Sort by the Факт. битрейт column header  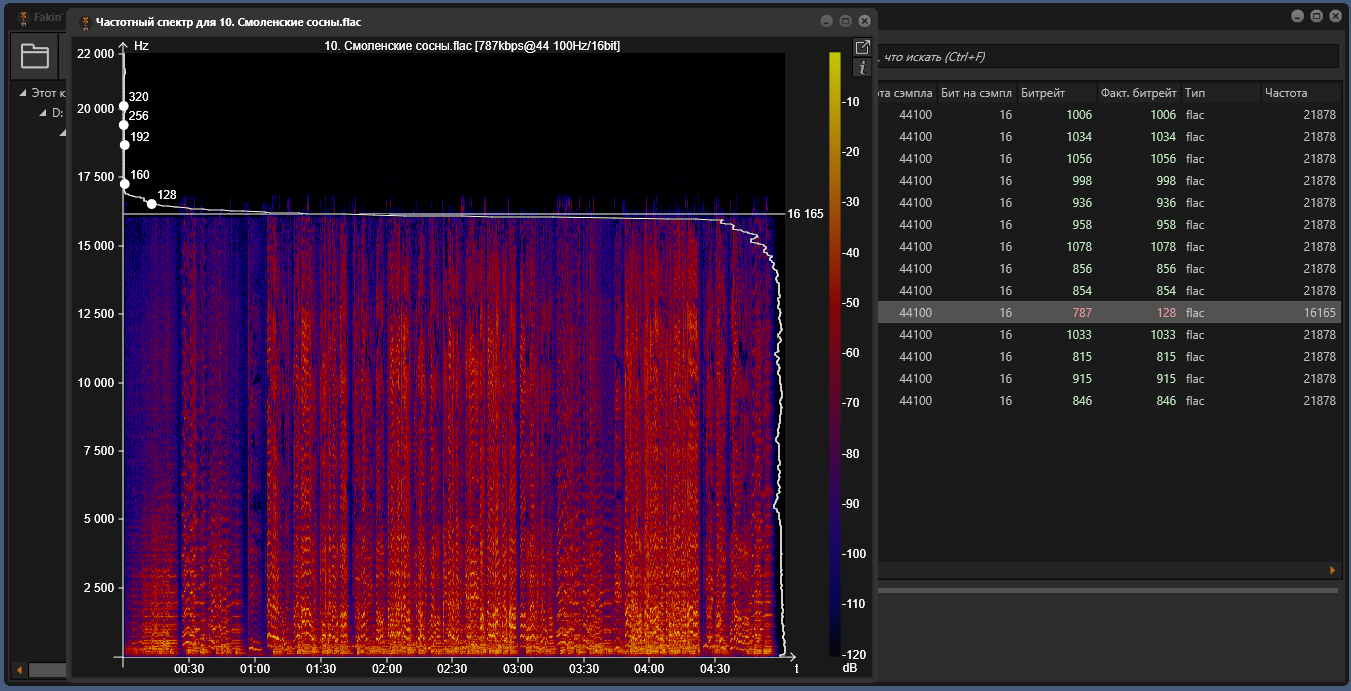point(1138,93)
